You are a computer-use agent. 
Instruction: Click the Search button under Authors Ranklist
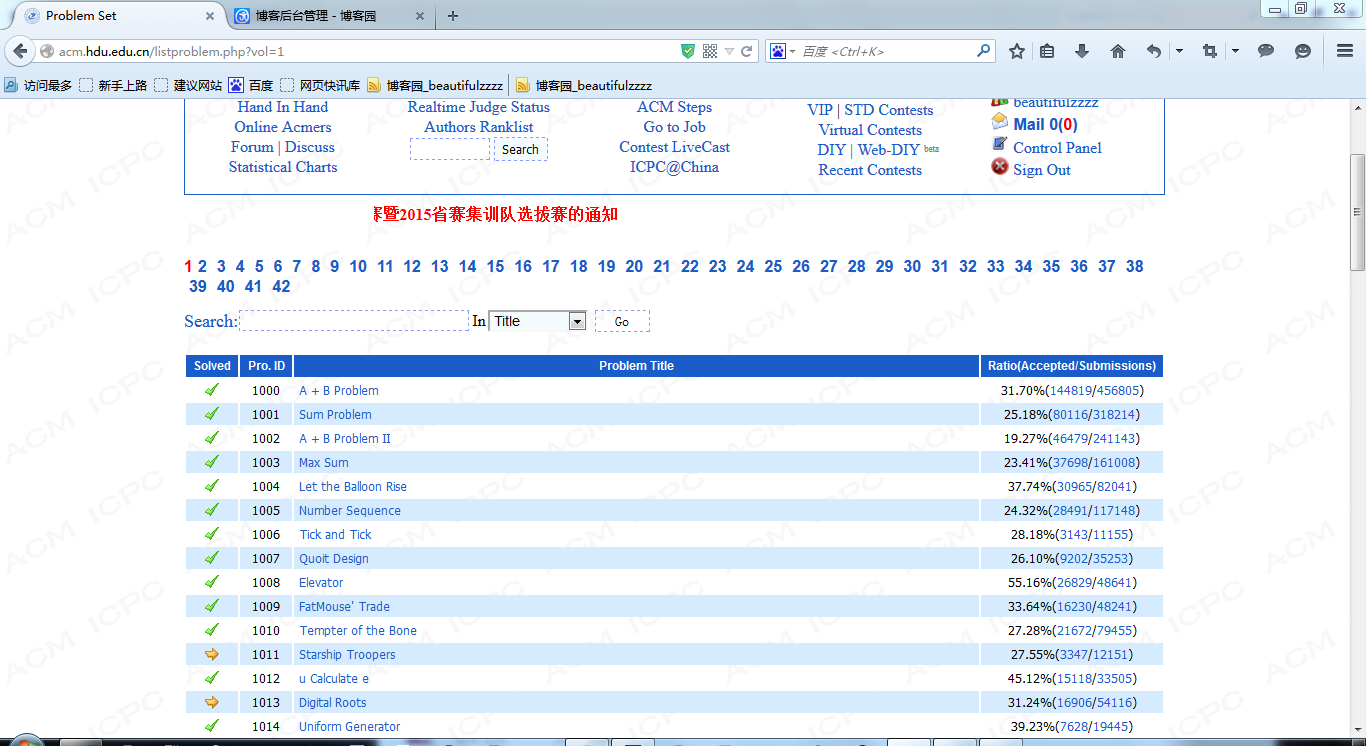[x=520, y=149]
